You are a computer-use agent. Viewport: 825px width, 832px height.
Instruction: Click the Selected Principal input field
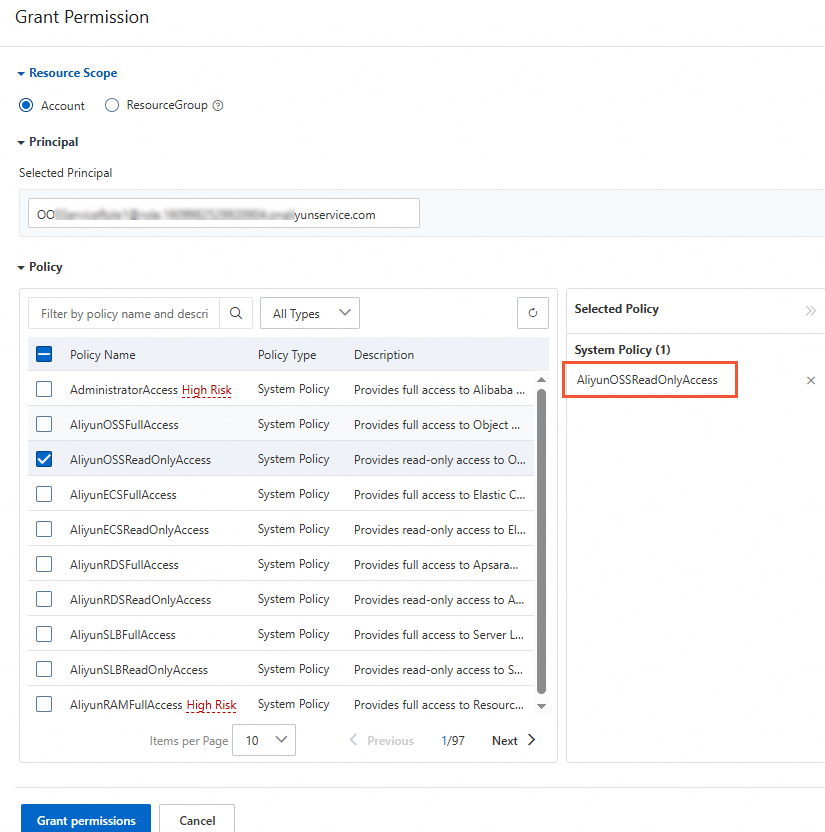pos(224,213)
